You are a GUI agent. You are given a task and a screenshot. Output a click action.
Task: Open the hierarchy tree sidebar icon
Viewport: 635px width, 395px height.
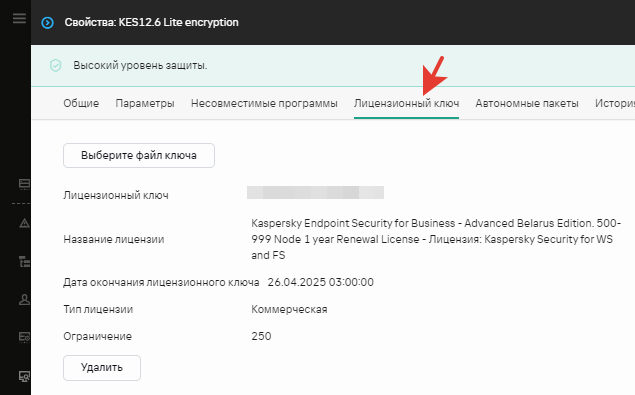pyautogui.click(x=24, y=262)
